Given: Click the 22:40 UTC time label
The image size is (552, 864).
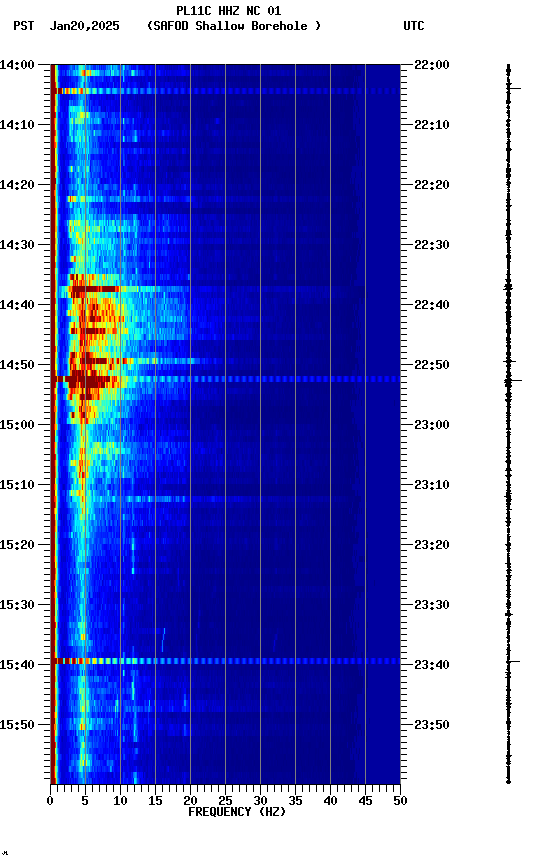Looking at the screenshot, I should tap(432, 305).
